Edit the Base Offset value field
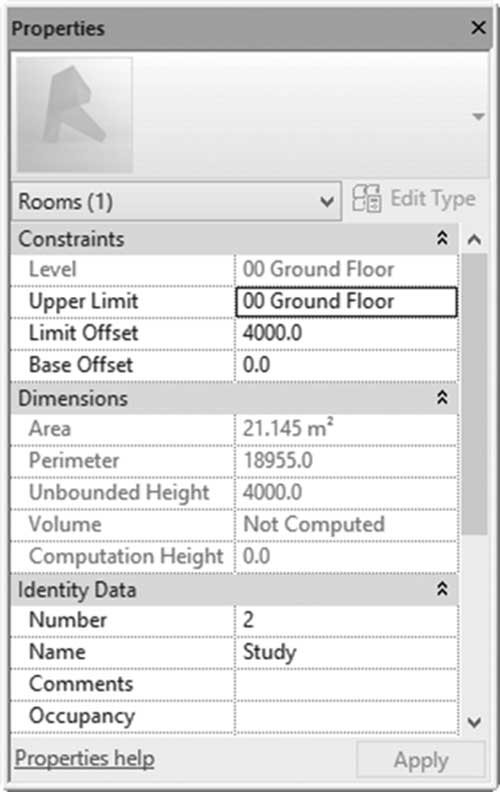 click(x=346, y=365)
